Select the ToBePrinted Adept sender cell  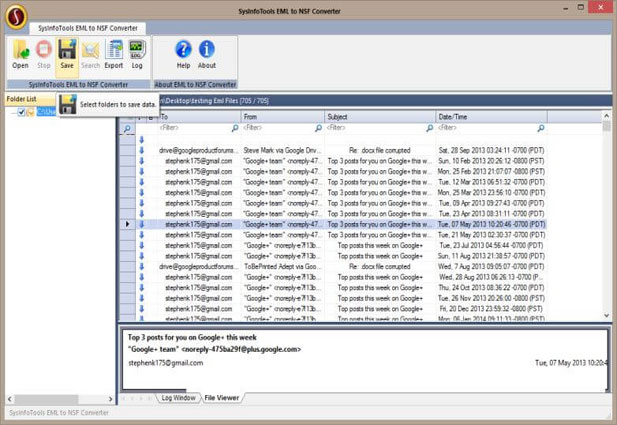[283, 266]
